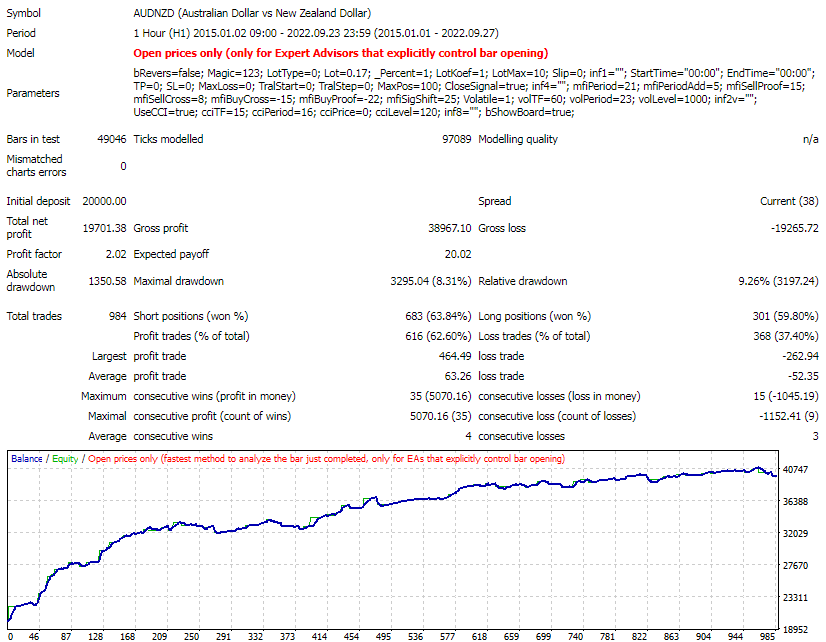Click the parameters line beginning UseCCI=true
This screenshot has width=826, height=642.
(x=353, y=113)
